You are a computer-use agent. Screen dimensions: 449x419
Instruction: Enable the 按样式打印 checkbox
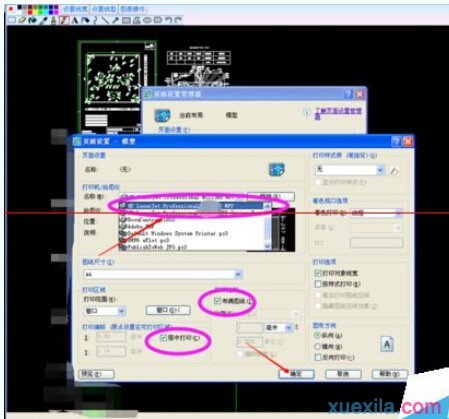pyautogui.click(x=317, y=284)
